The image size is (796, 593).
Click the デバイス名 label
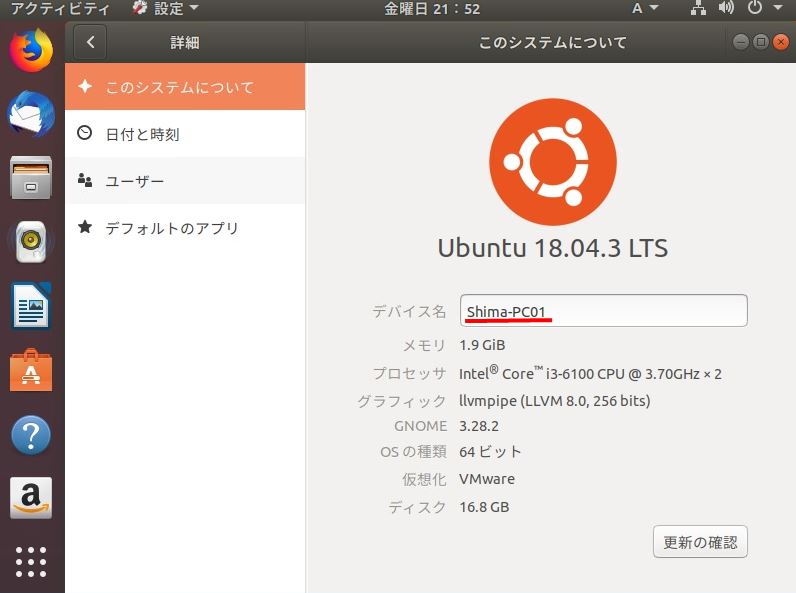(409, 311)
